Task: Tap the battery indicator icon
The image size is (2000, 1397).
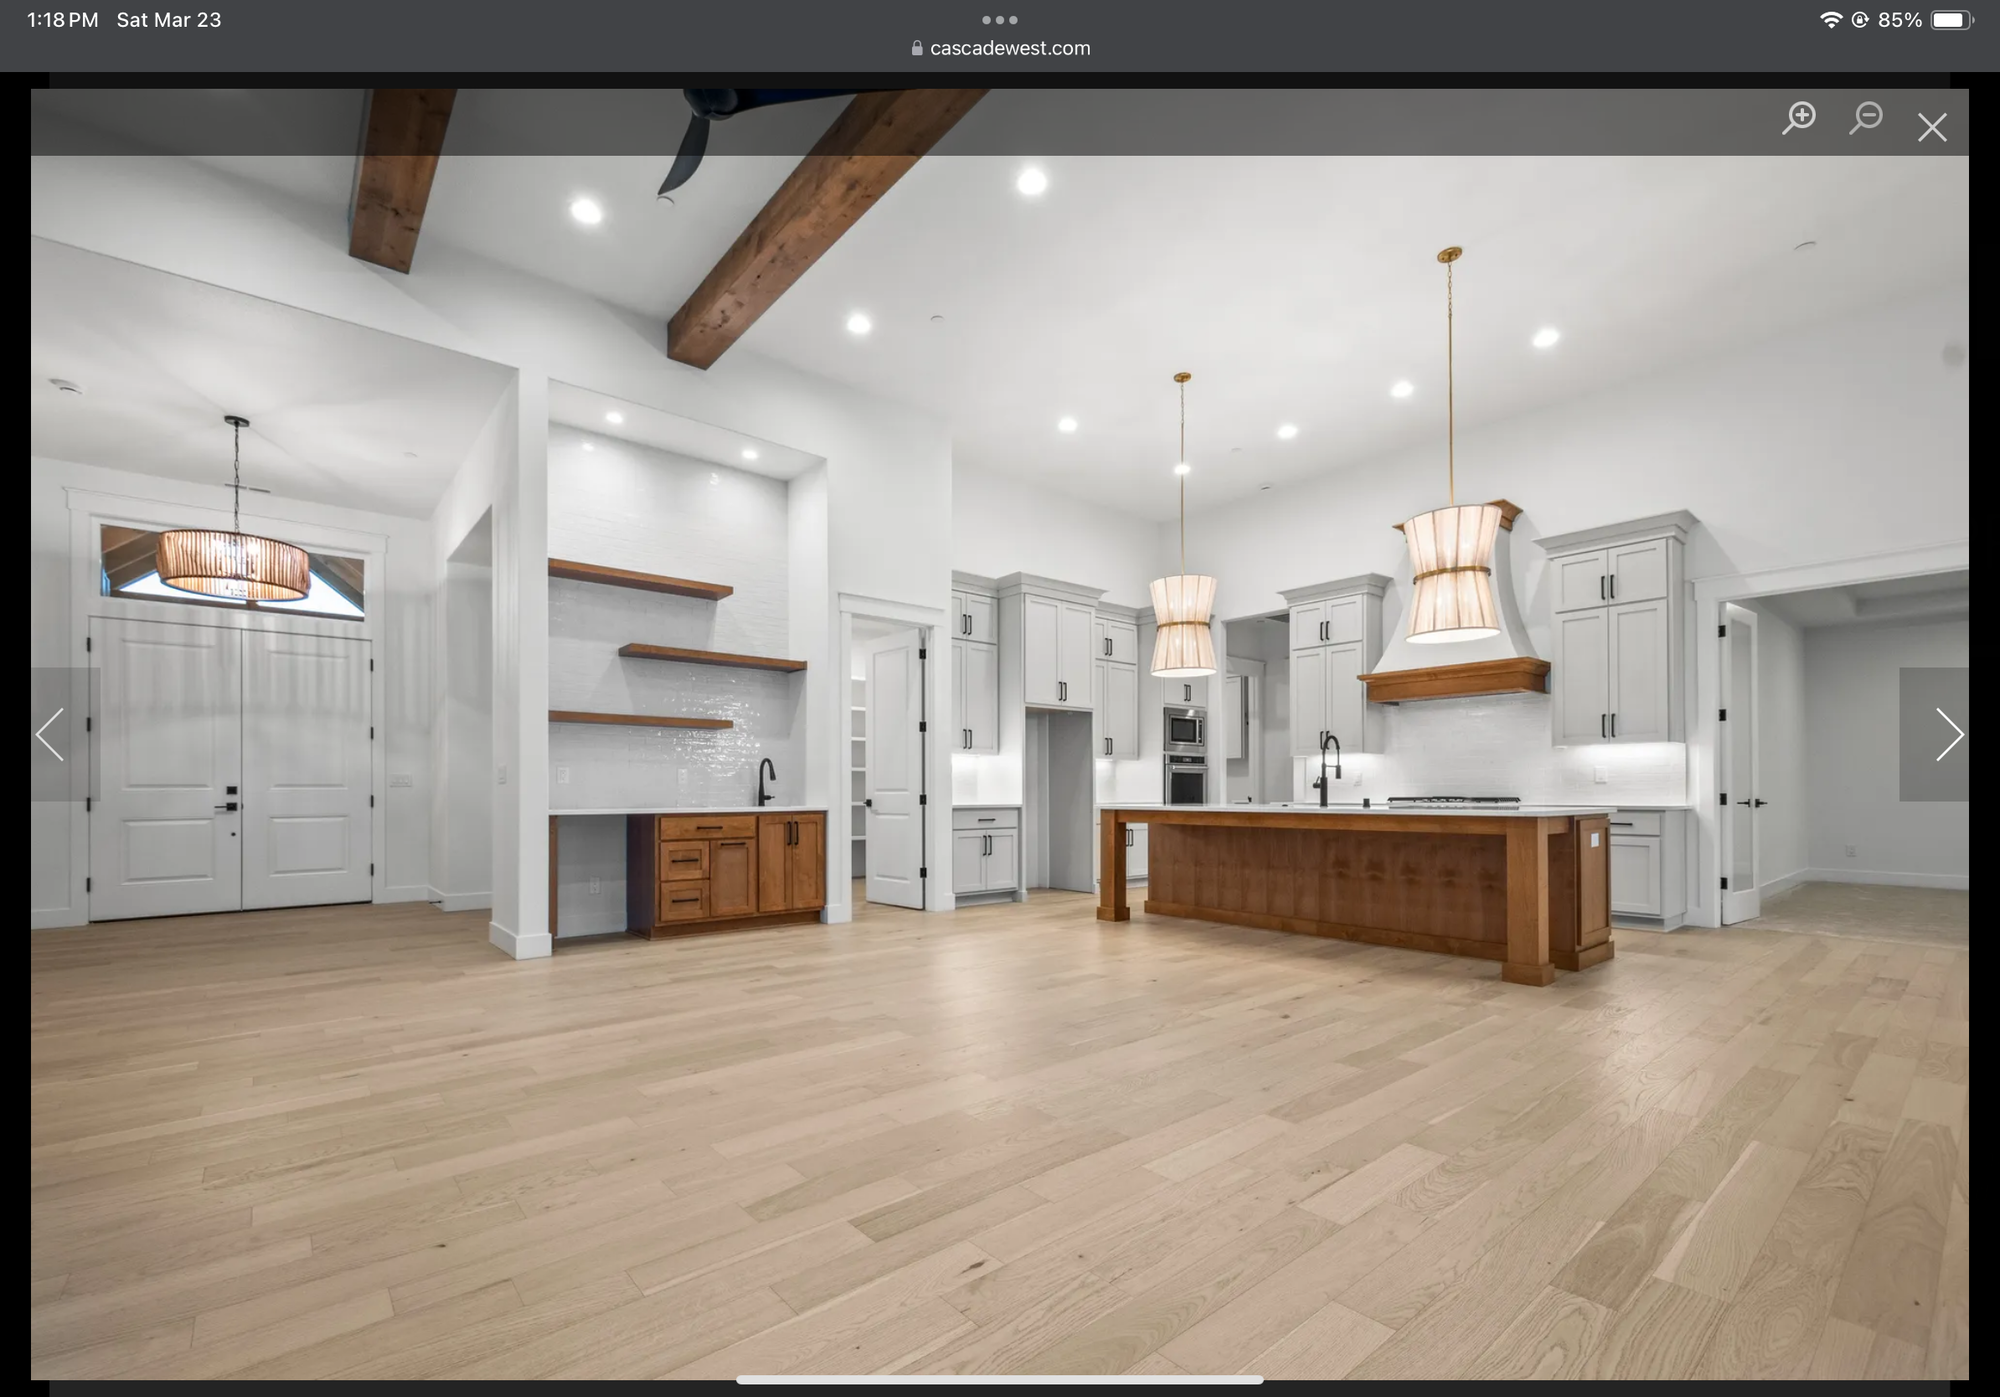Action: pyautogui.click(x=1952, y=20)
